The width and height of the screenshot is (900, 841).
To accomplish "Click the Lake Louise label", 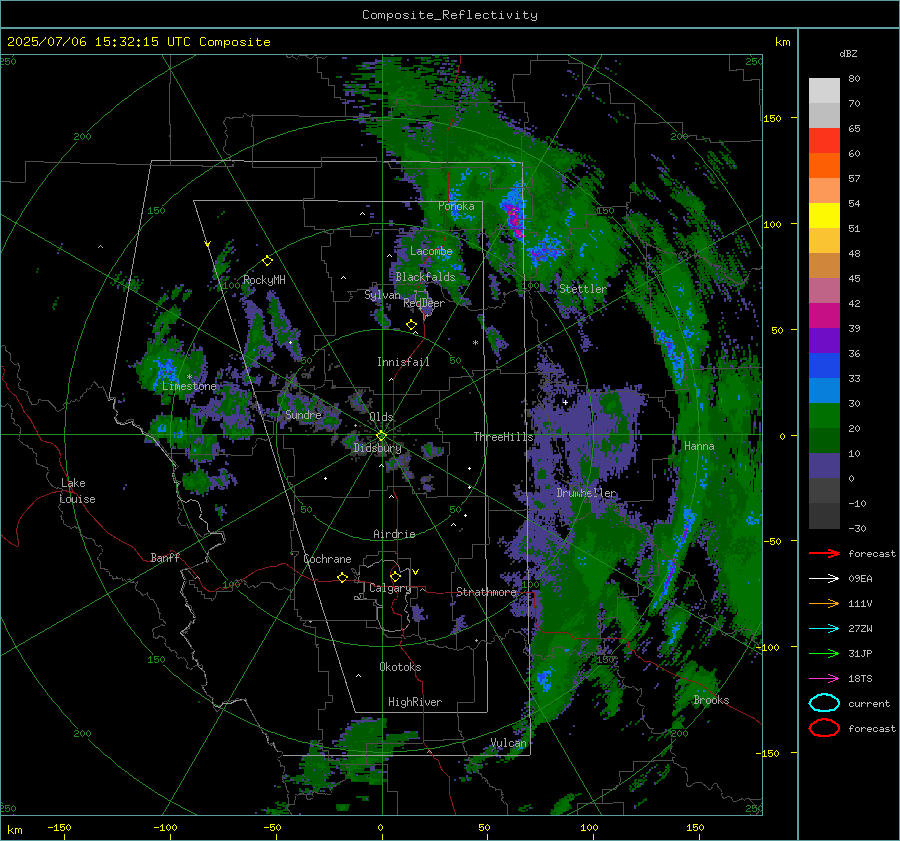I will click(77, 491).
